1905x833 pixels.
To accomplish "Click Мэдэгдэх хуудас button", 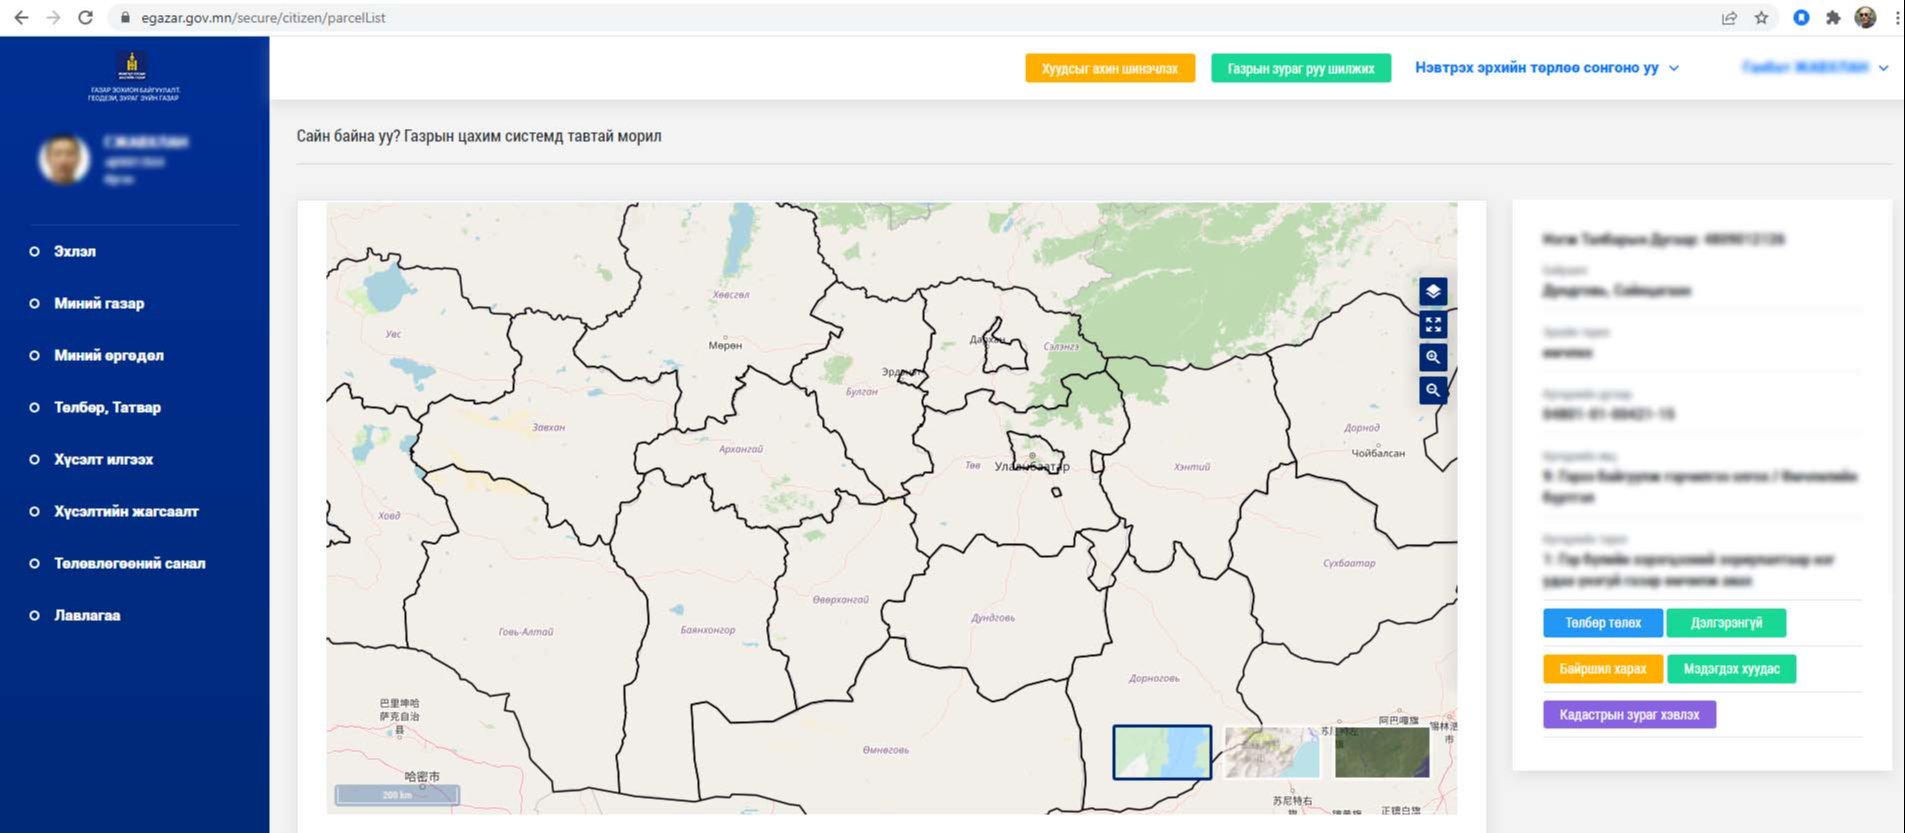I will point(1731,669).
